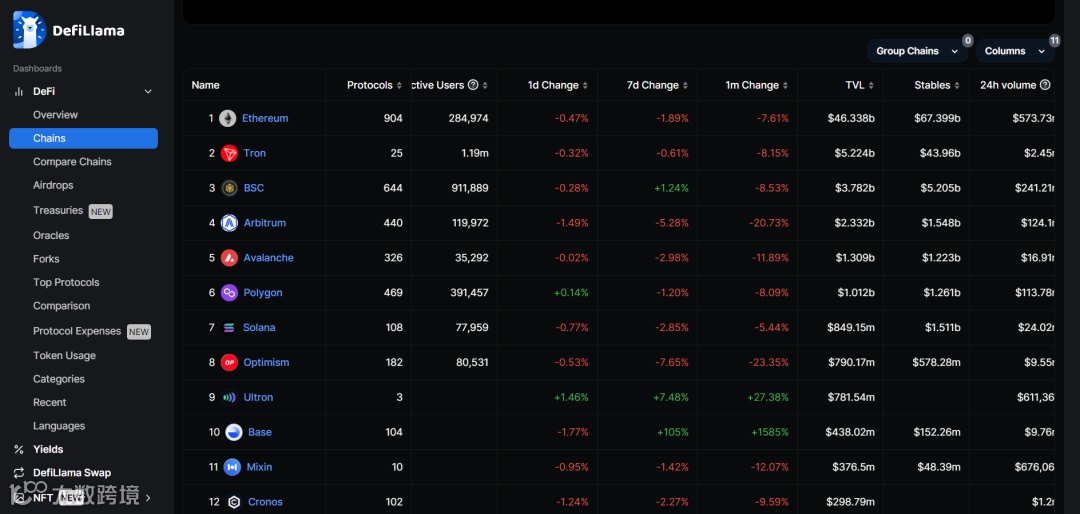
Task: Open the Avalanche chain link
Action: pos(269,258)
